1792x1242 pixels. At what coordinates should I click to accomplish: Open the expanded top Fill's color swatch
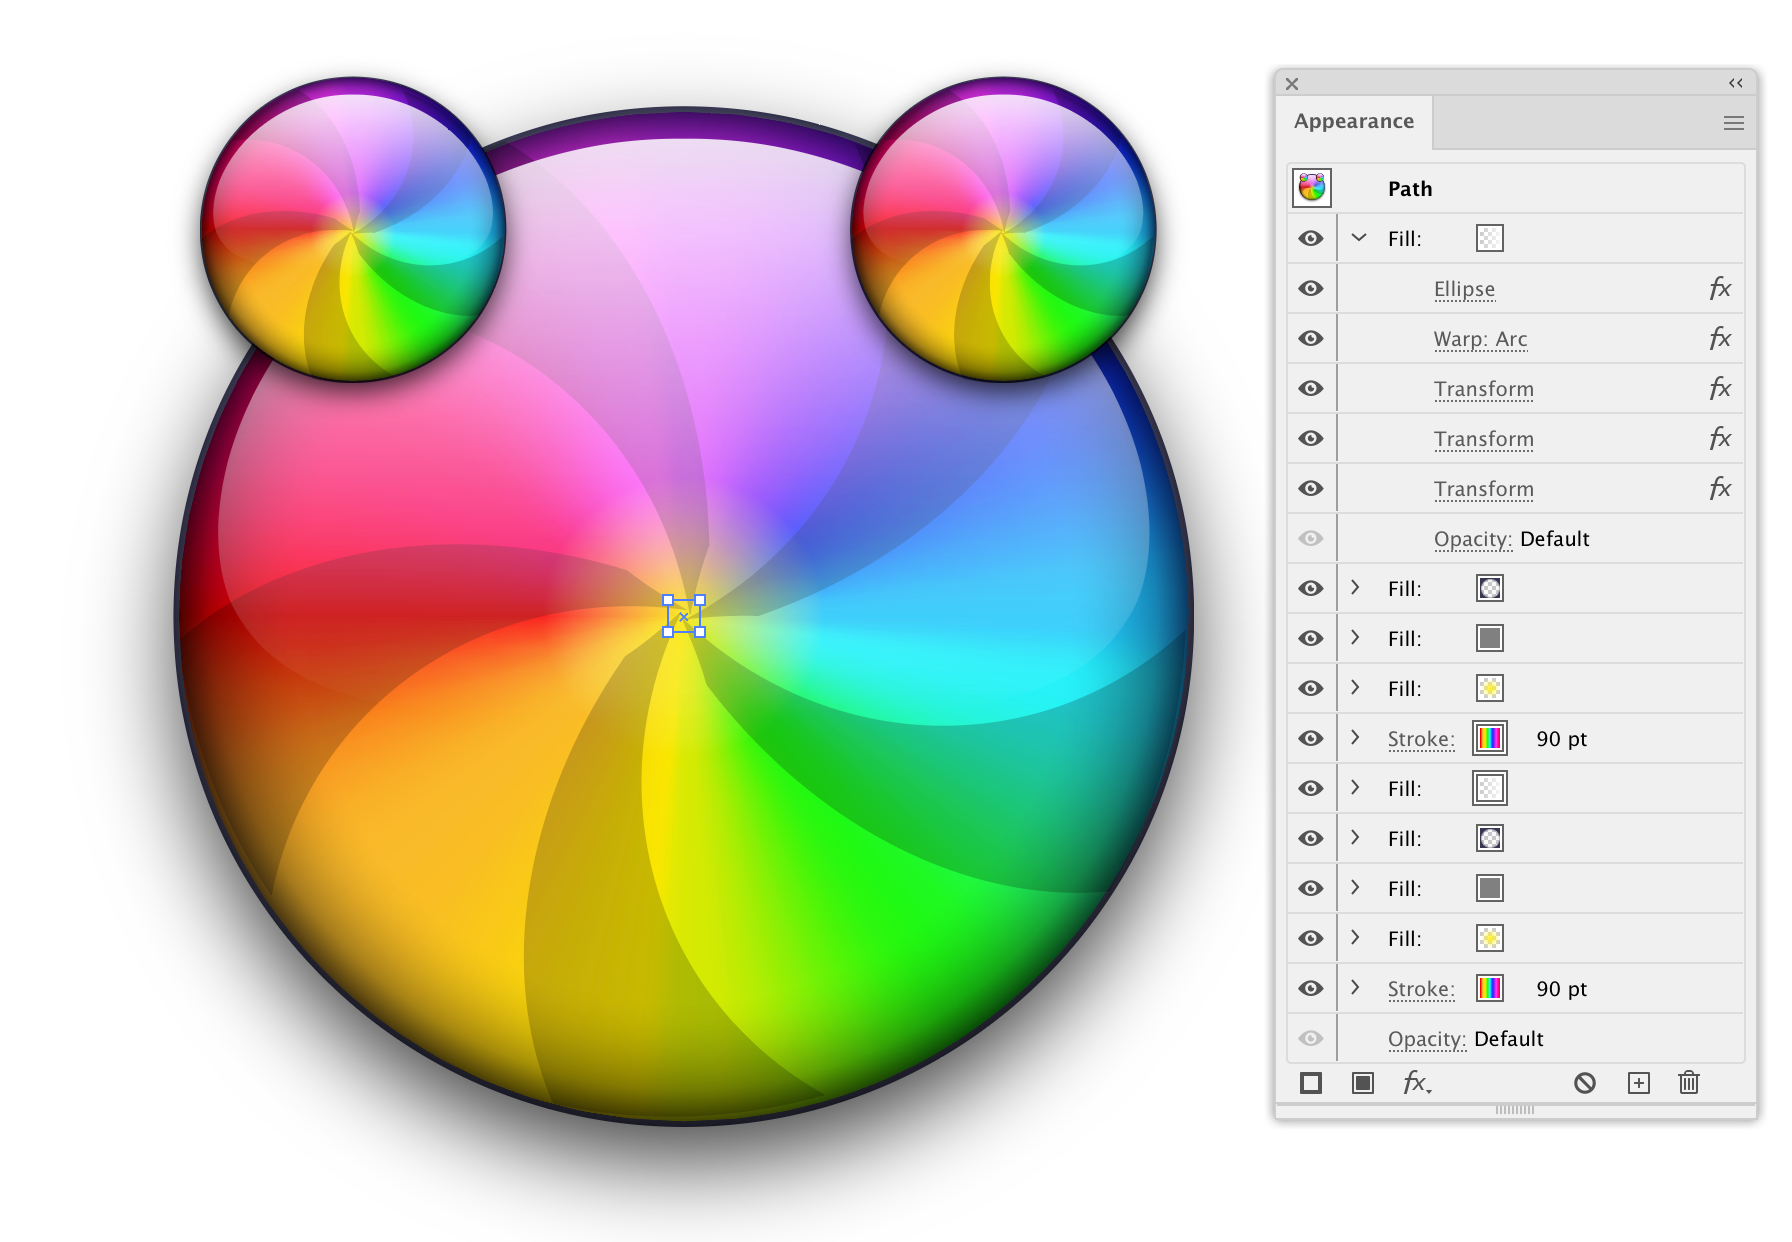tap(1490, 238)
